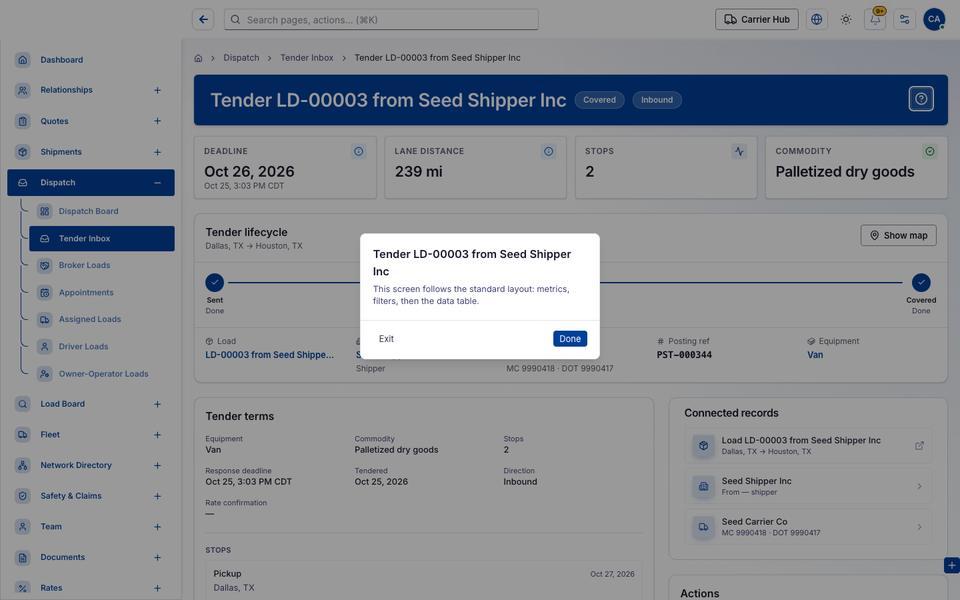Open the notifications bell
Viewport: 960px width, 600px height.
[875, 20]
